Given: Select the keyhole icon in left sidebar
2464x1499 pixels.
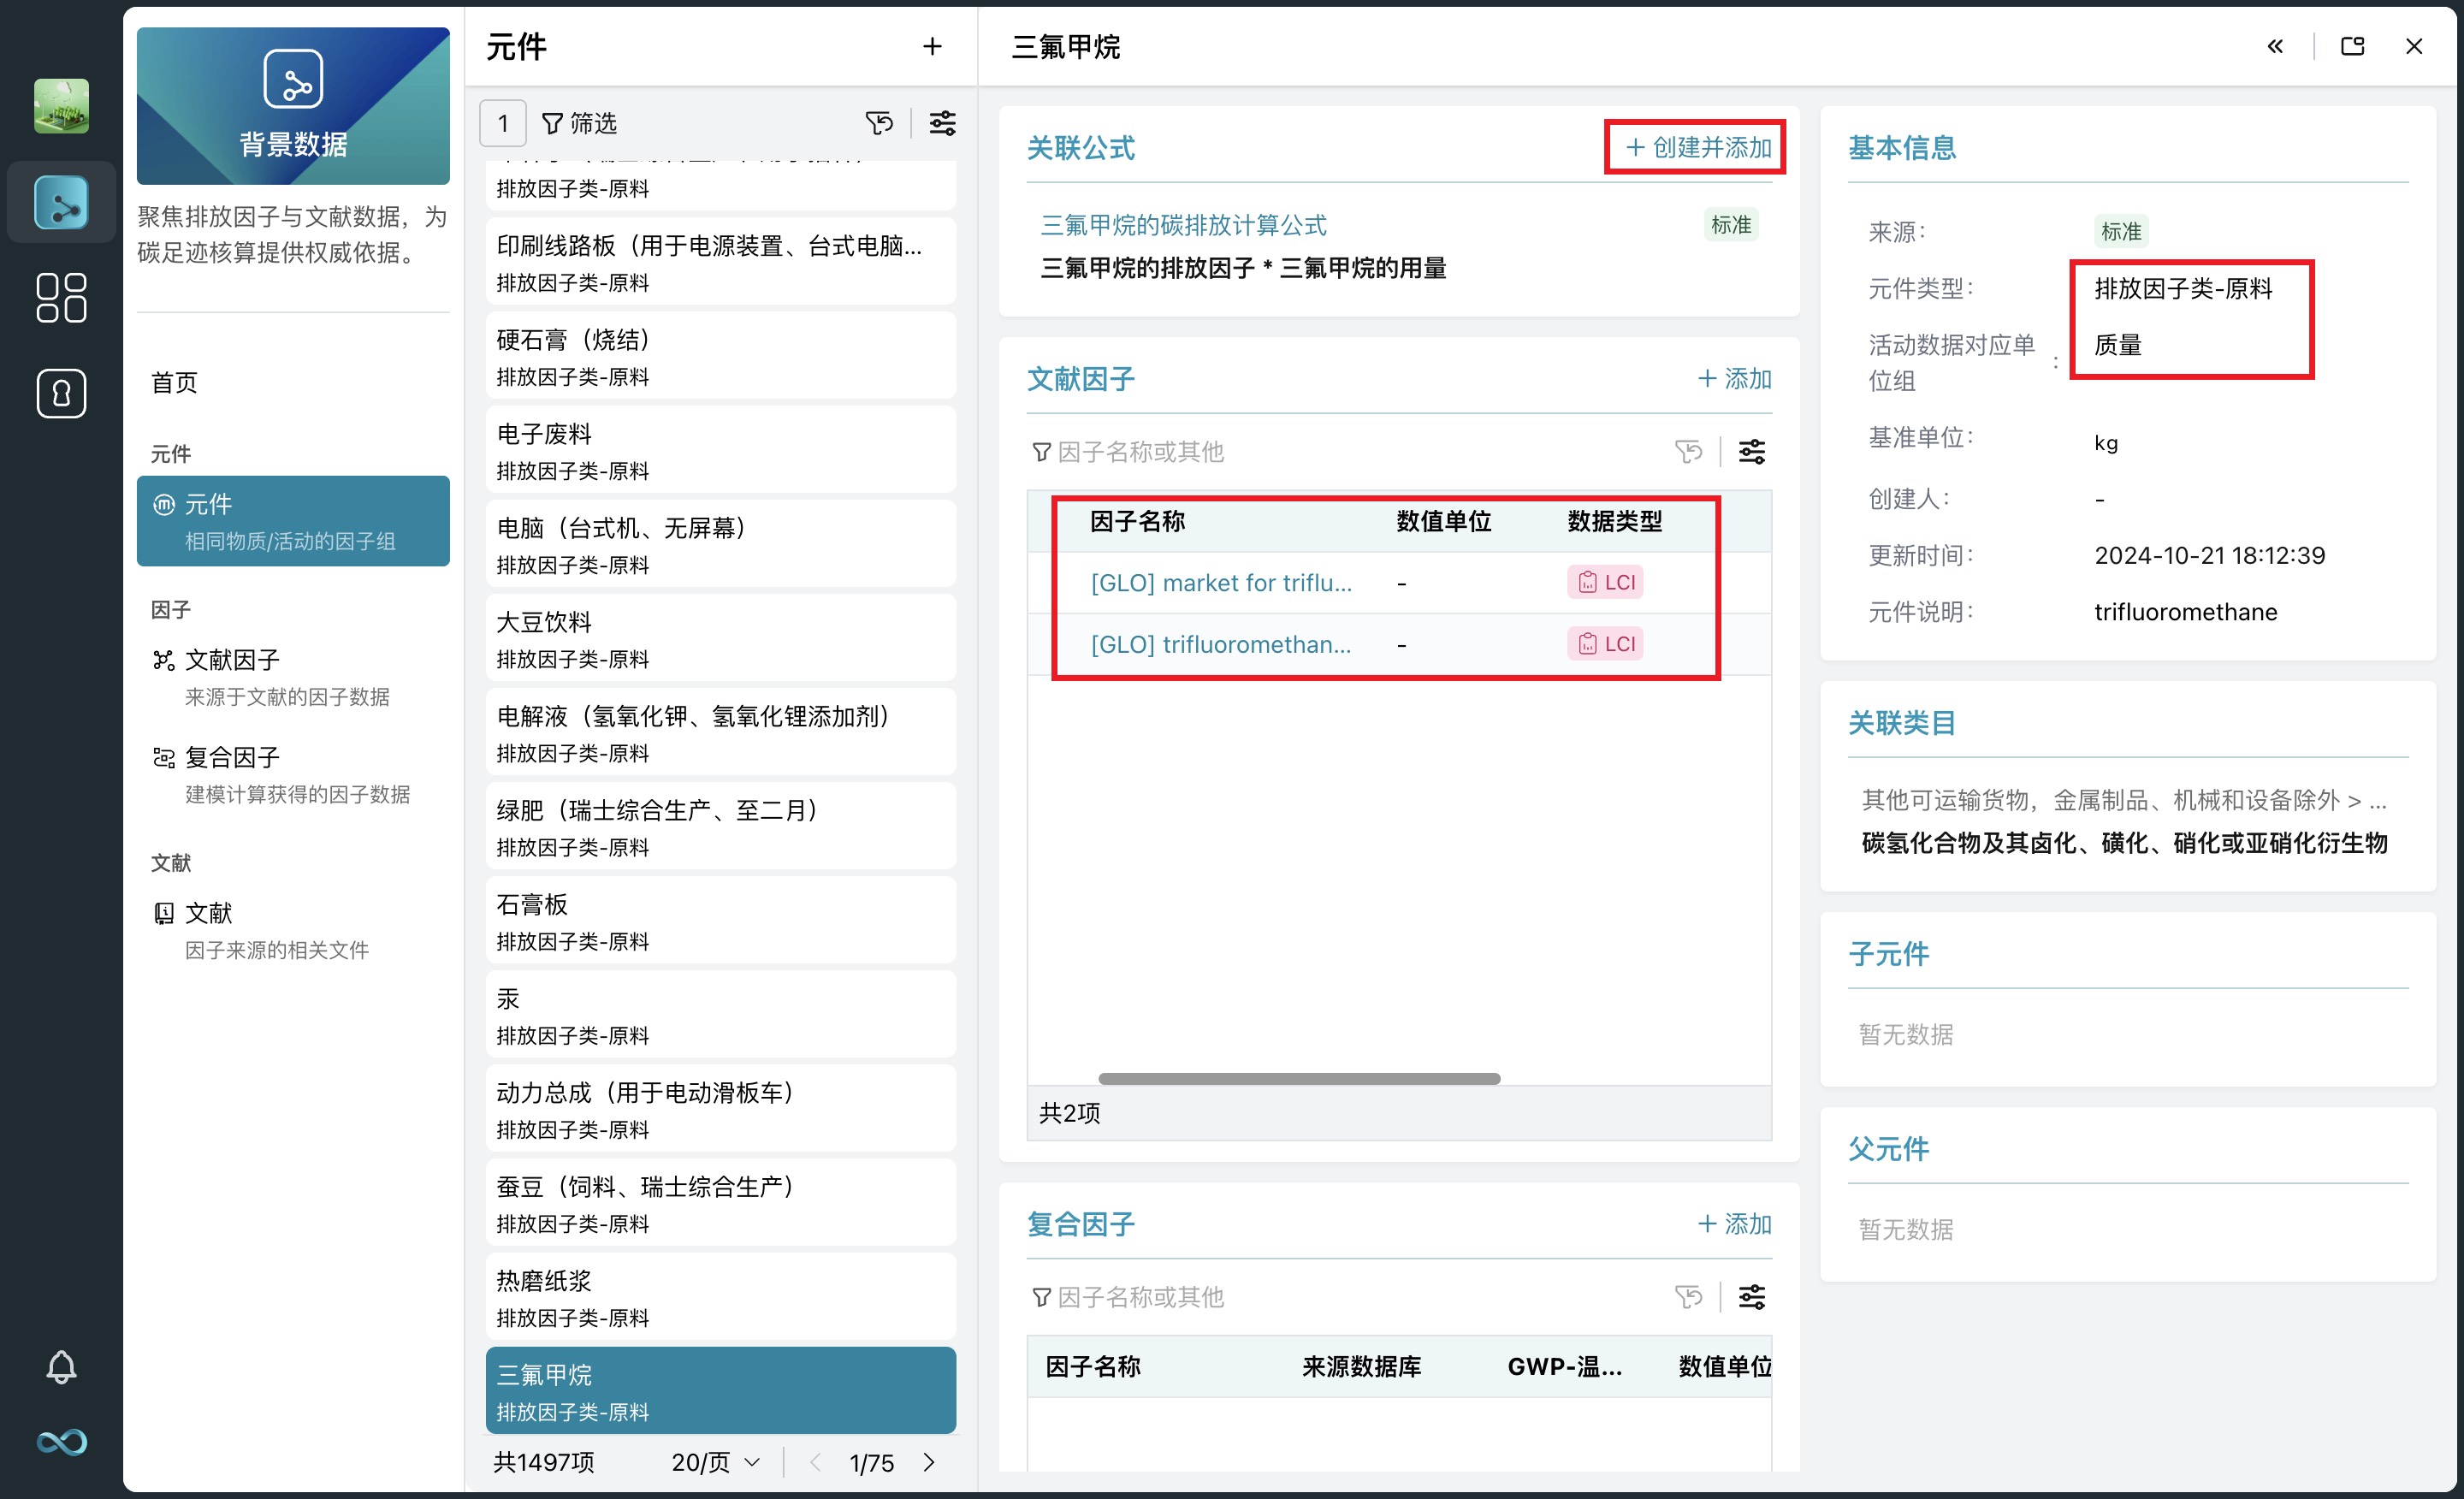Looking at the screenshot, I should tap(60, 393).
